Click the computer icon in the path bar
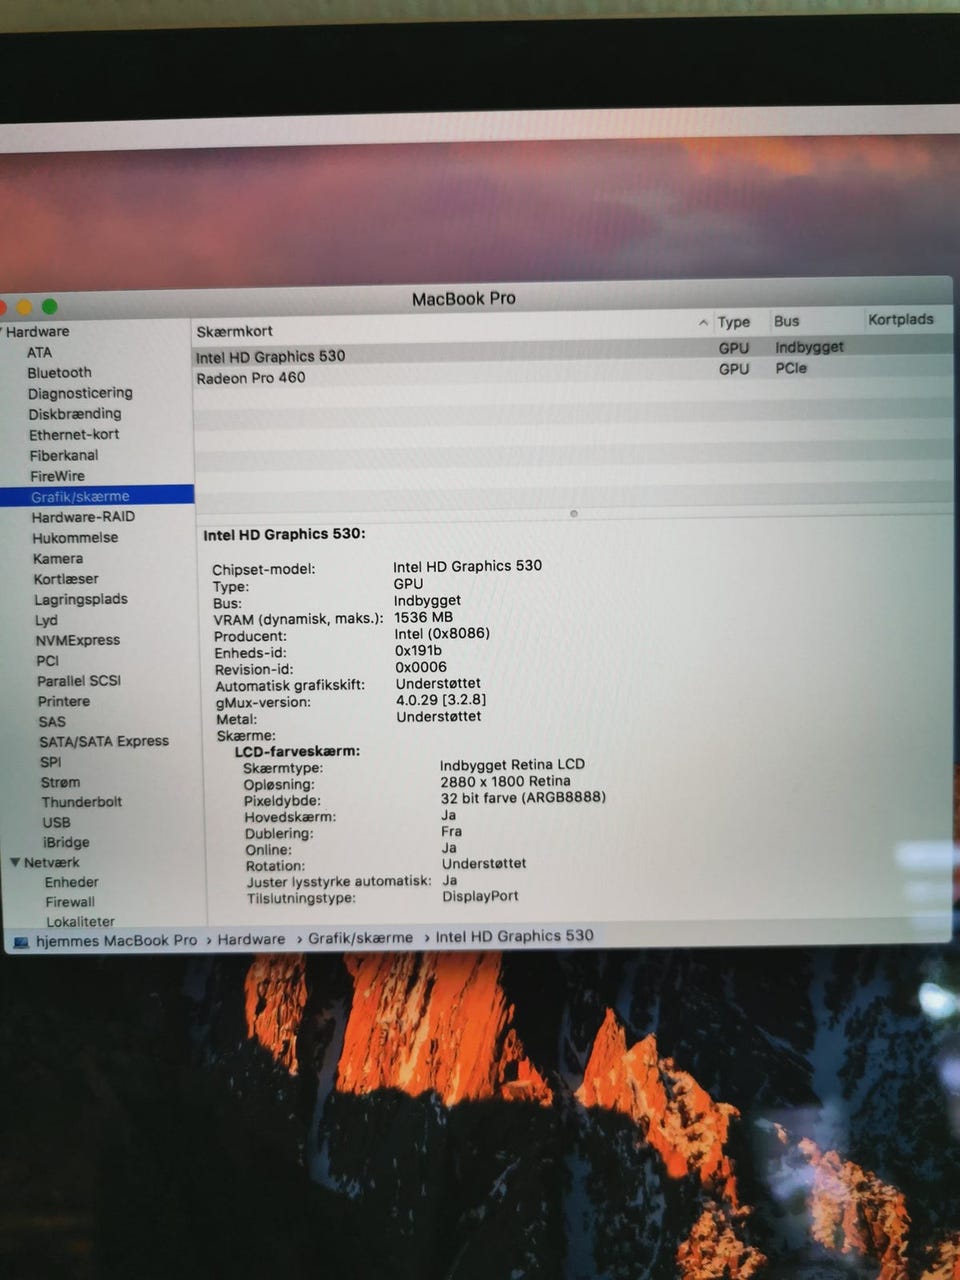 point(21,942)
